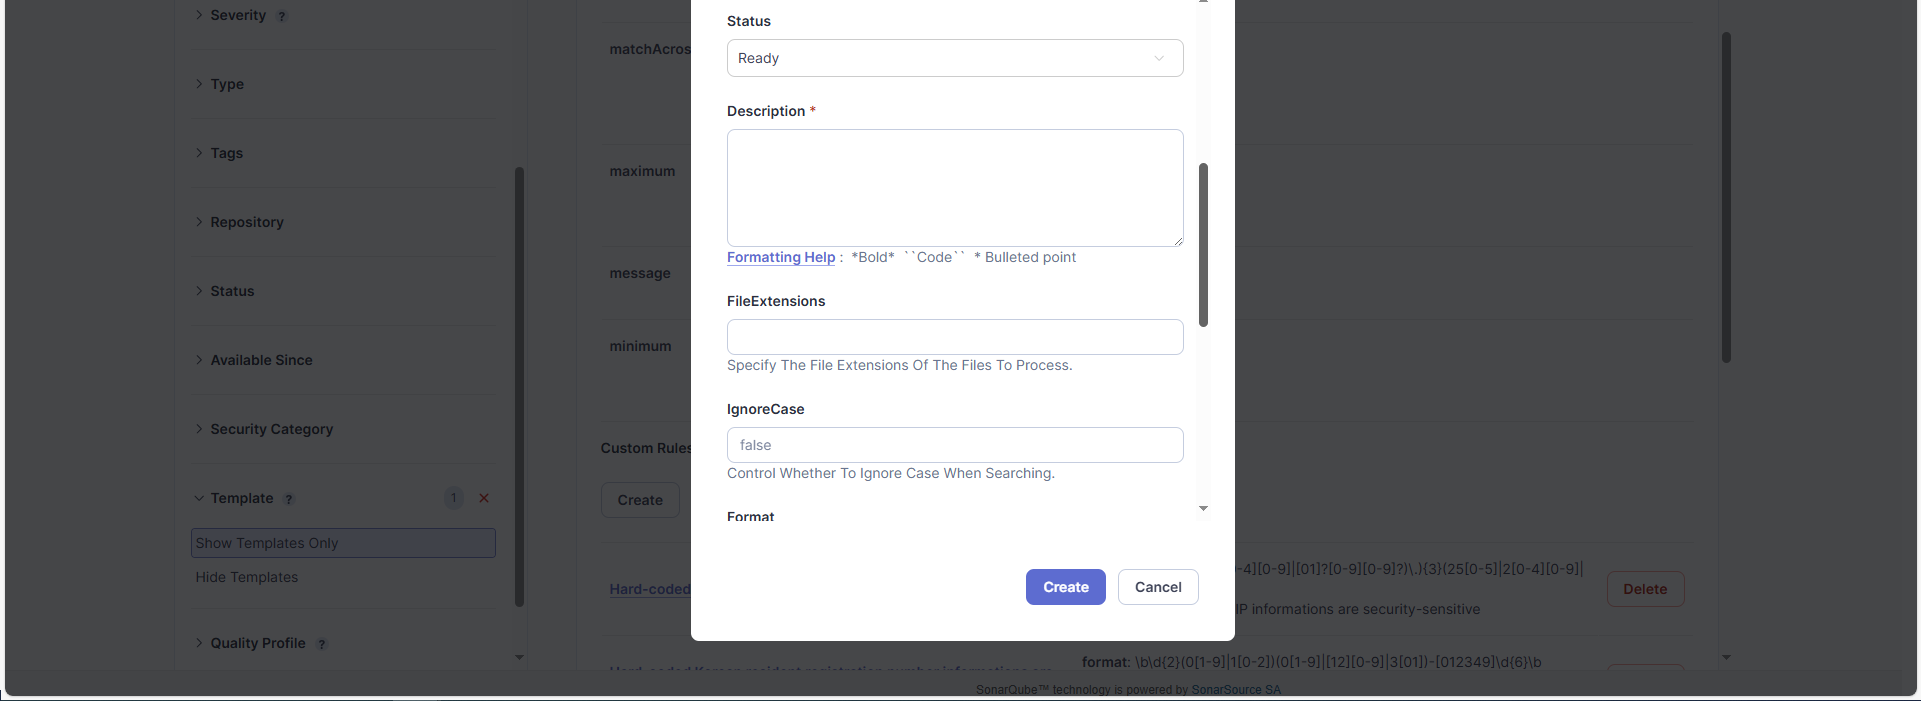Cancel the custom rule dialog
The height and width of the screenshot is (701, 1921).
tap(1158, 587)
